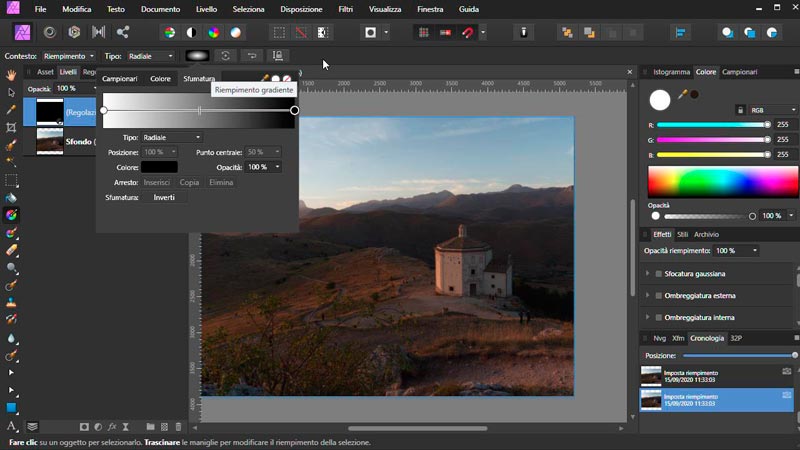Click the Elimina stop button
800x450 pixels.
pyautogui.click(x=221, y=182)
